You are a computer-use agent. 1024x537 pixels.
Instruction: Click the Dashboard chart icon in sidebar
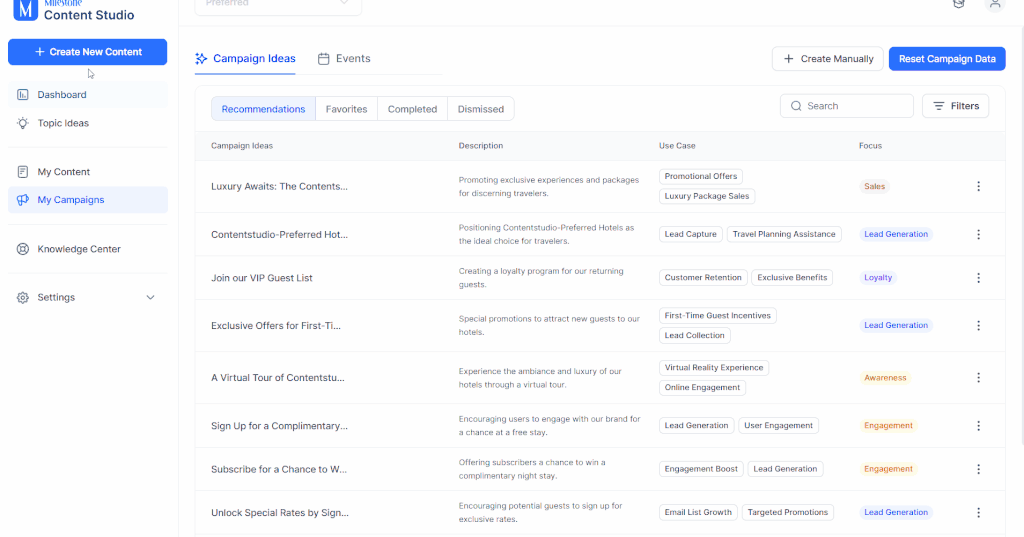point(23,95)
